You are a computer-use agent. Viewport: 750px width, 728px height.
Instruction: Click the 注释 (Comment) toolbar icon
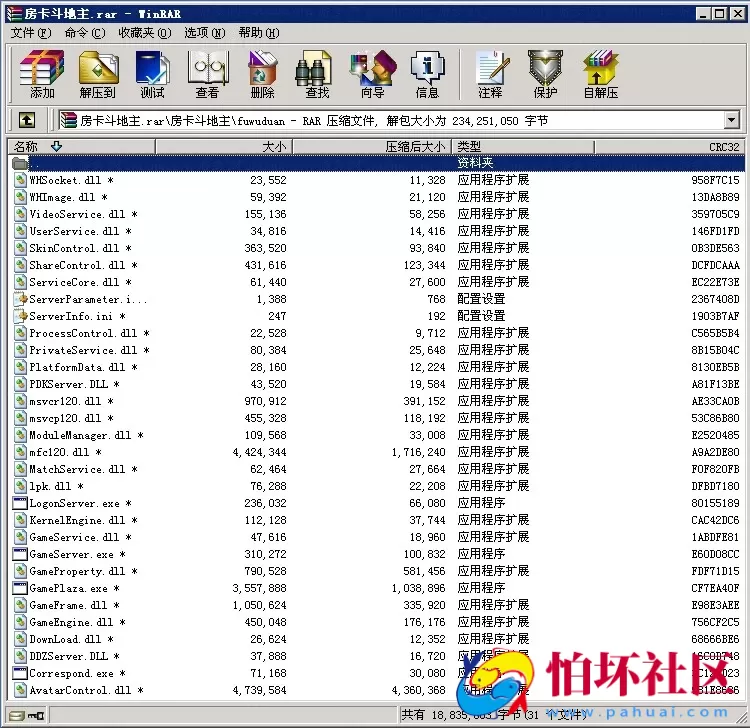[x=491, y=74]
